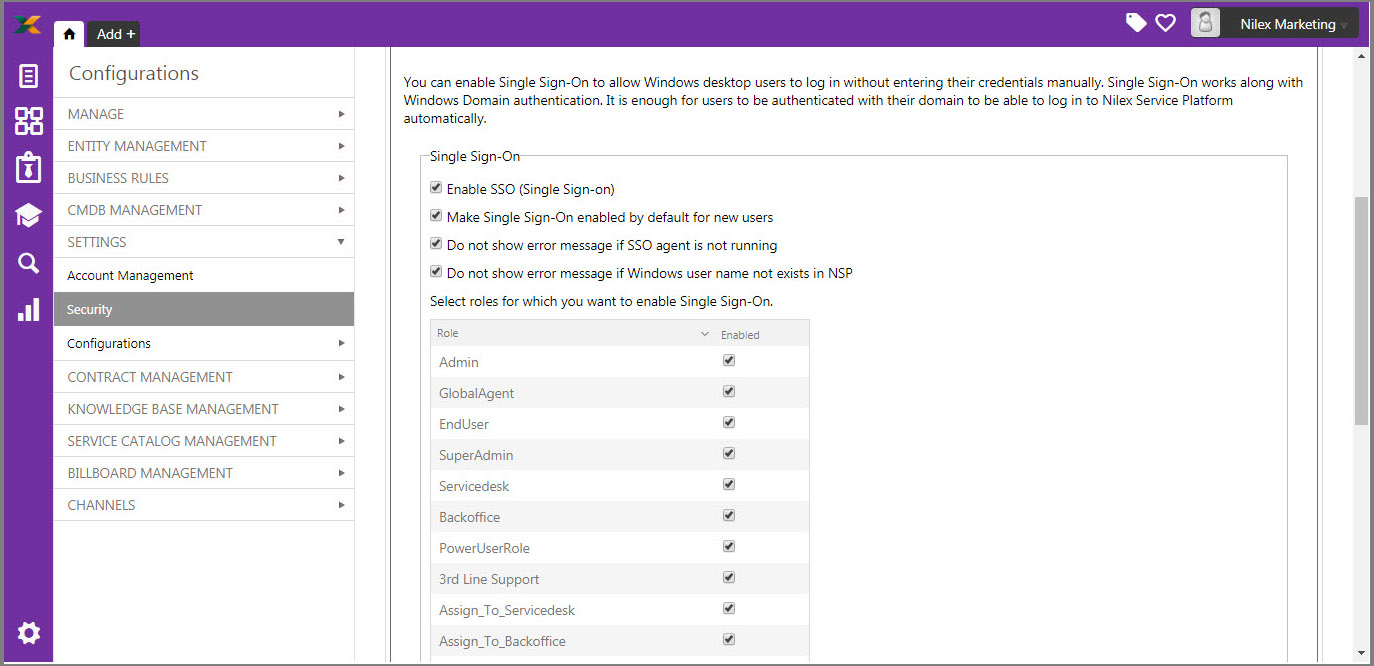Screen dimensions: 1374x666
Task: Expand CONTRACT MANAGEMENT section
Action: pos(204,377)
